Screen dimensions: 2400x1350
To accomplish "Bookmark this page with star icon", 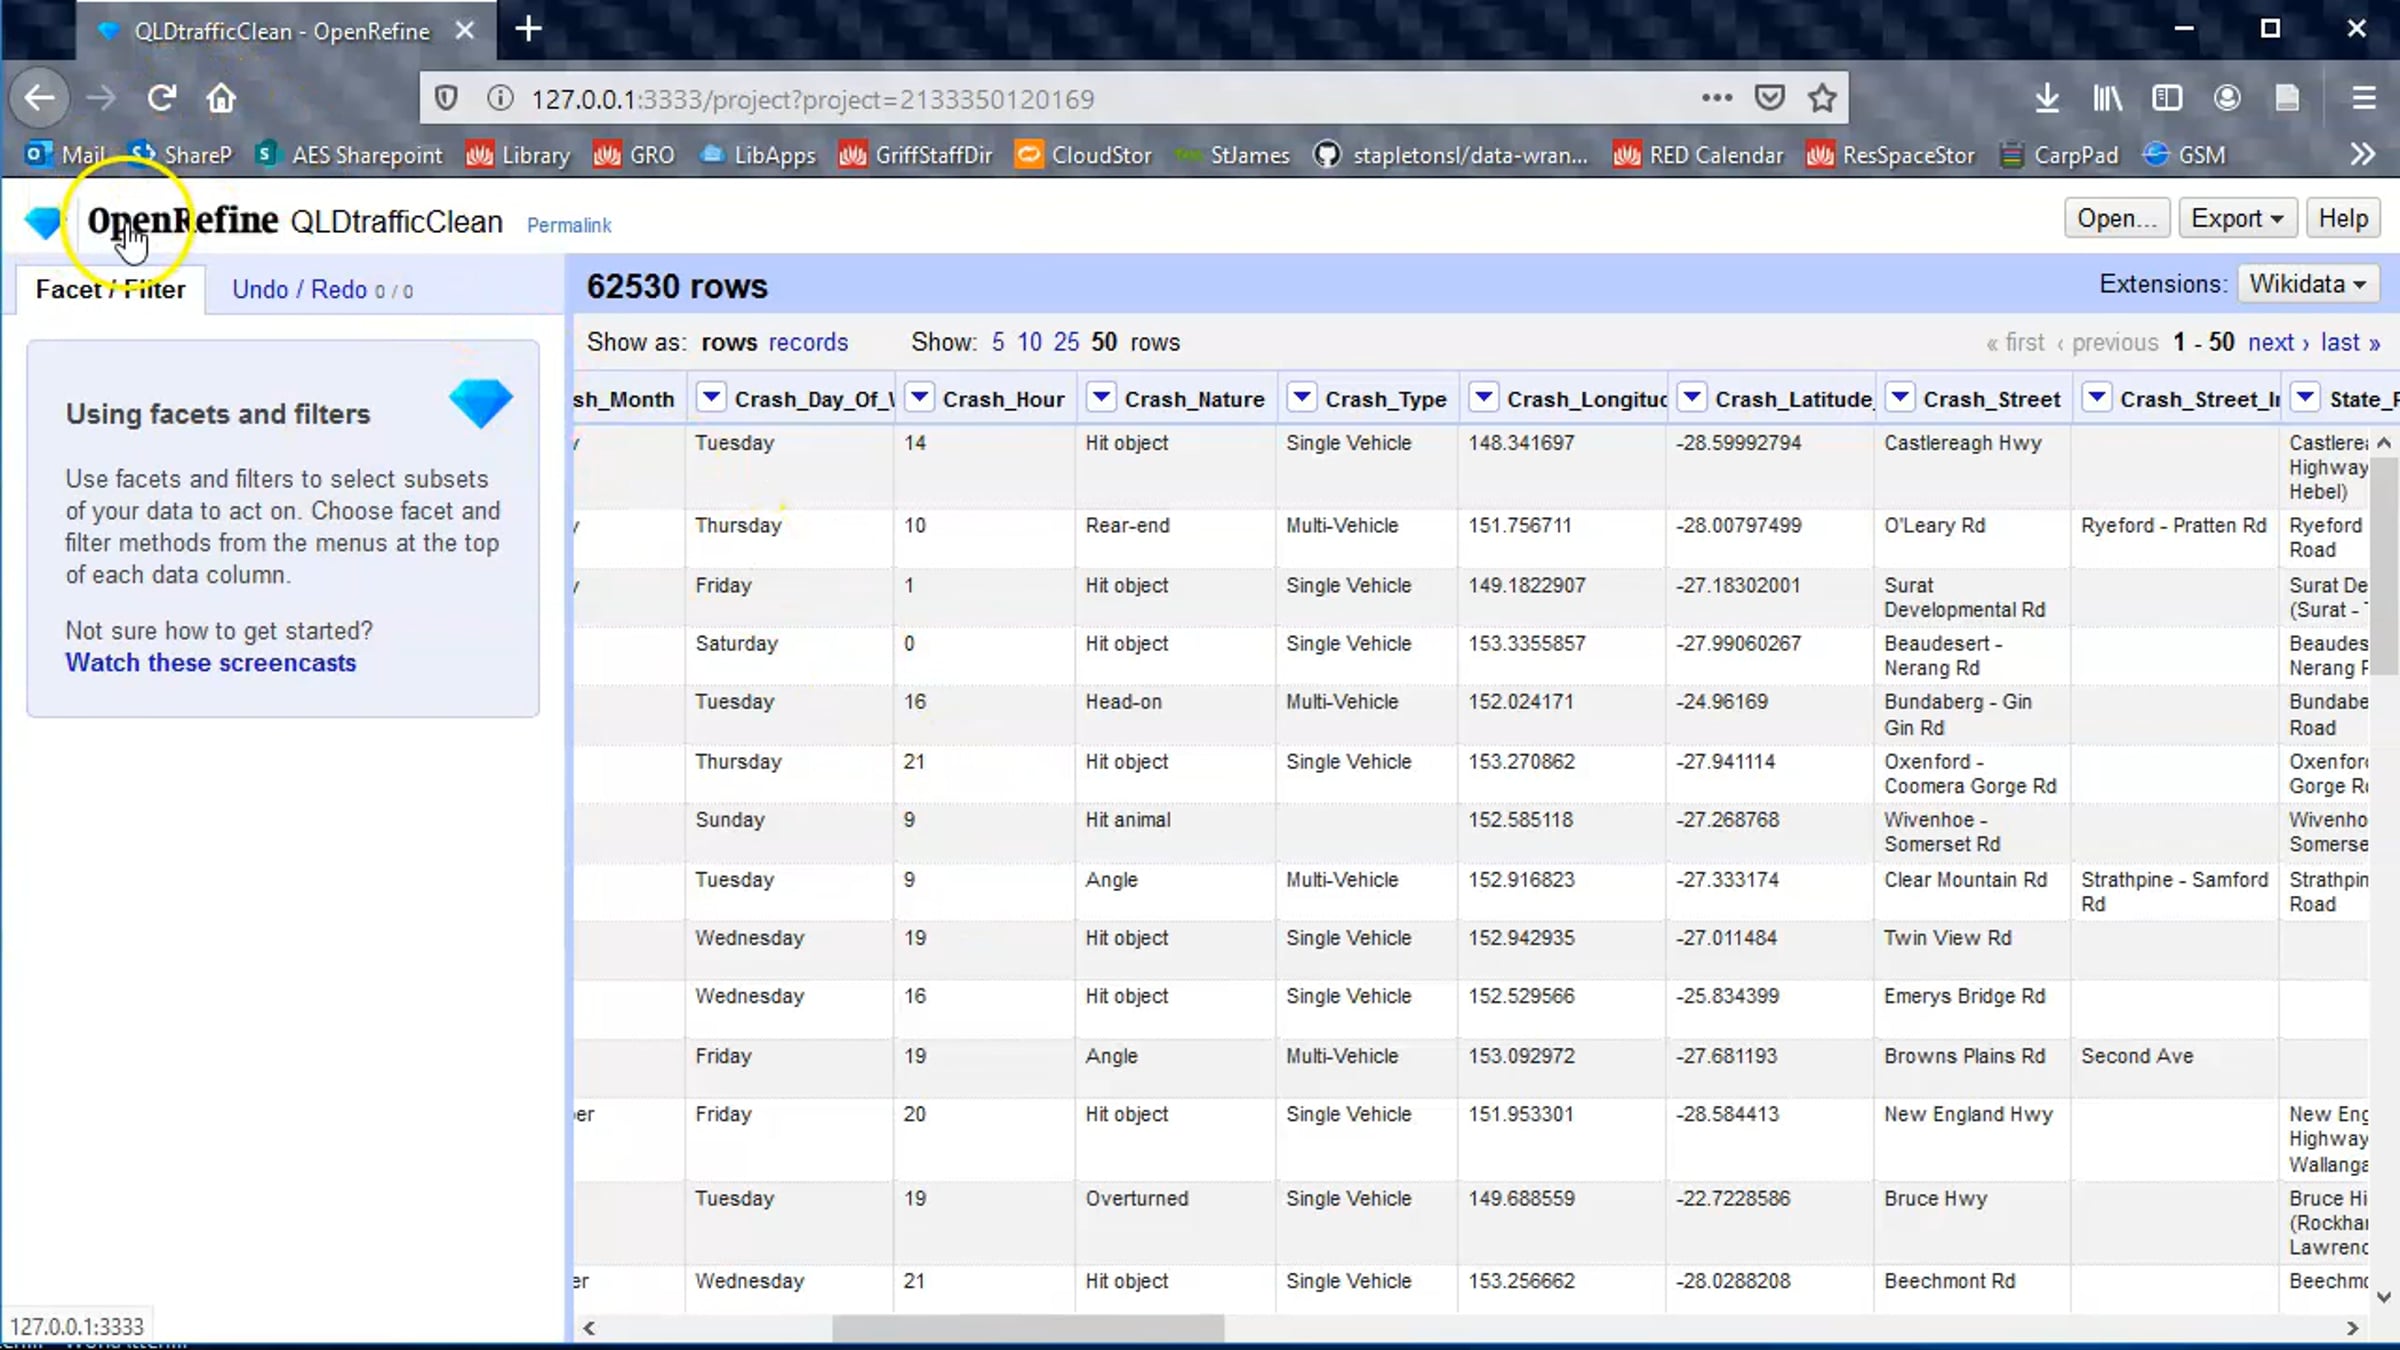I will (1822, 98).
